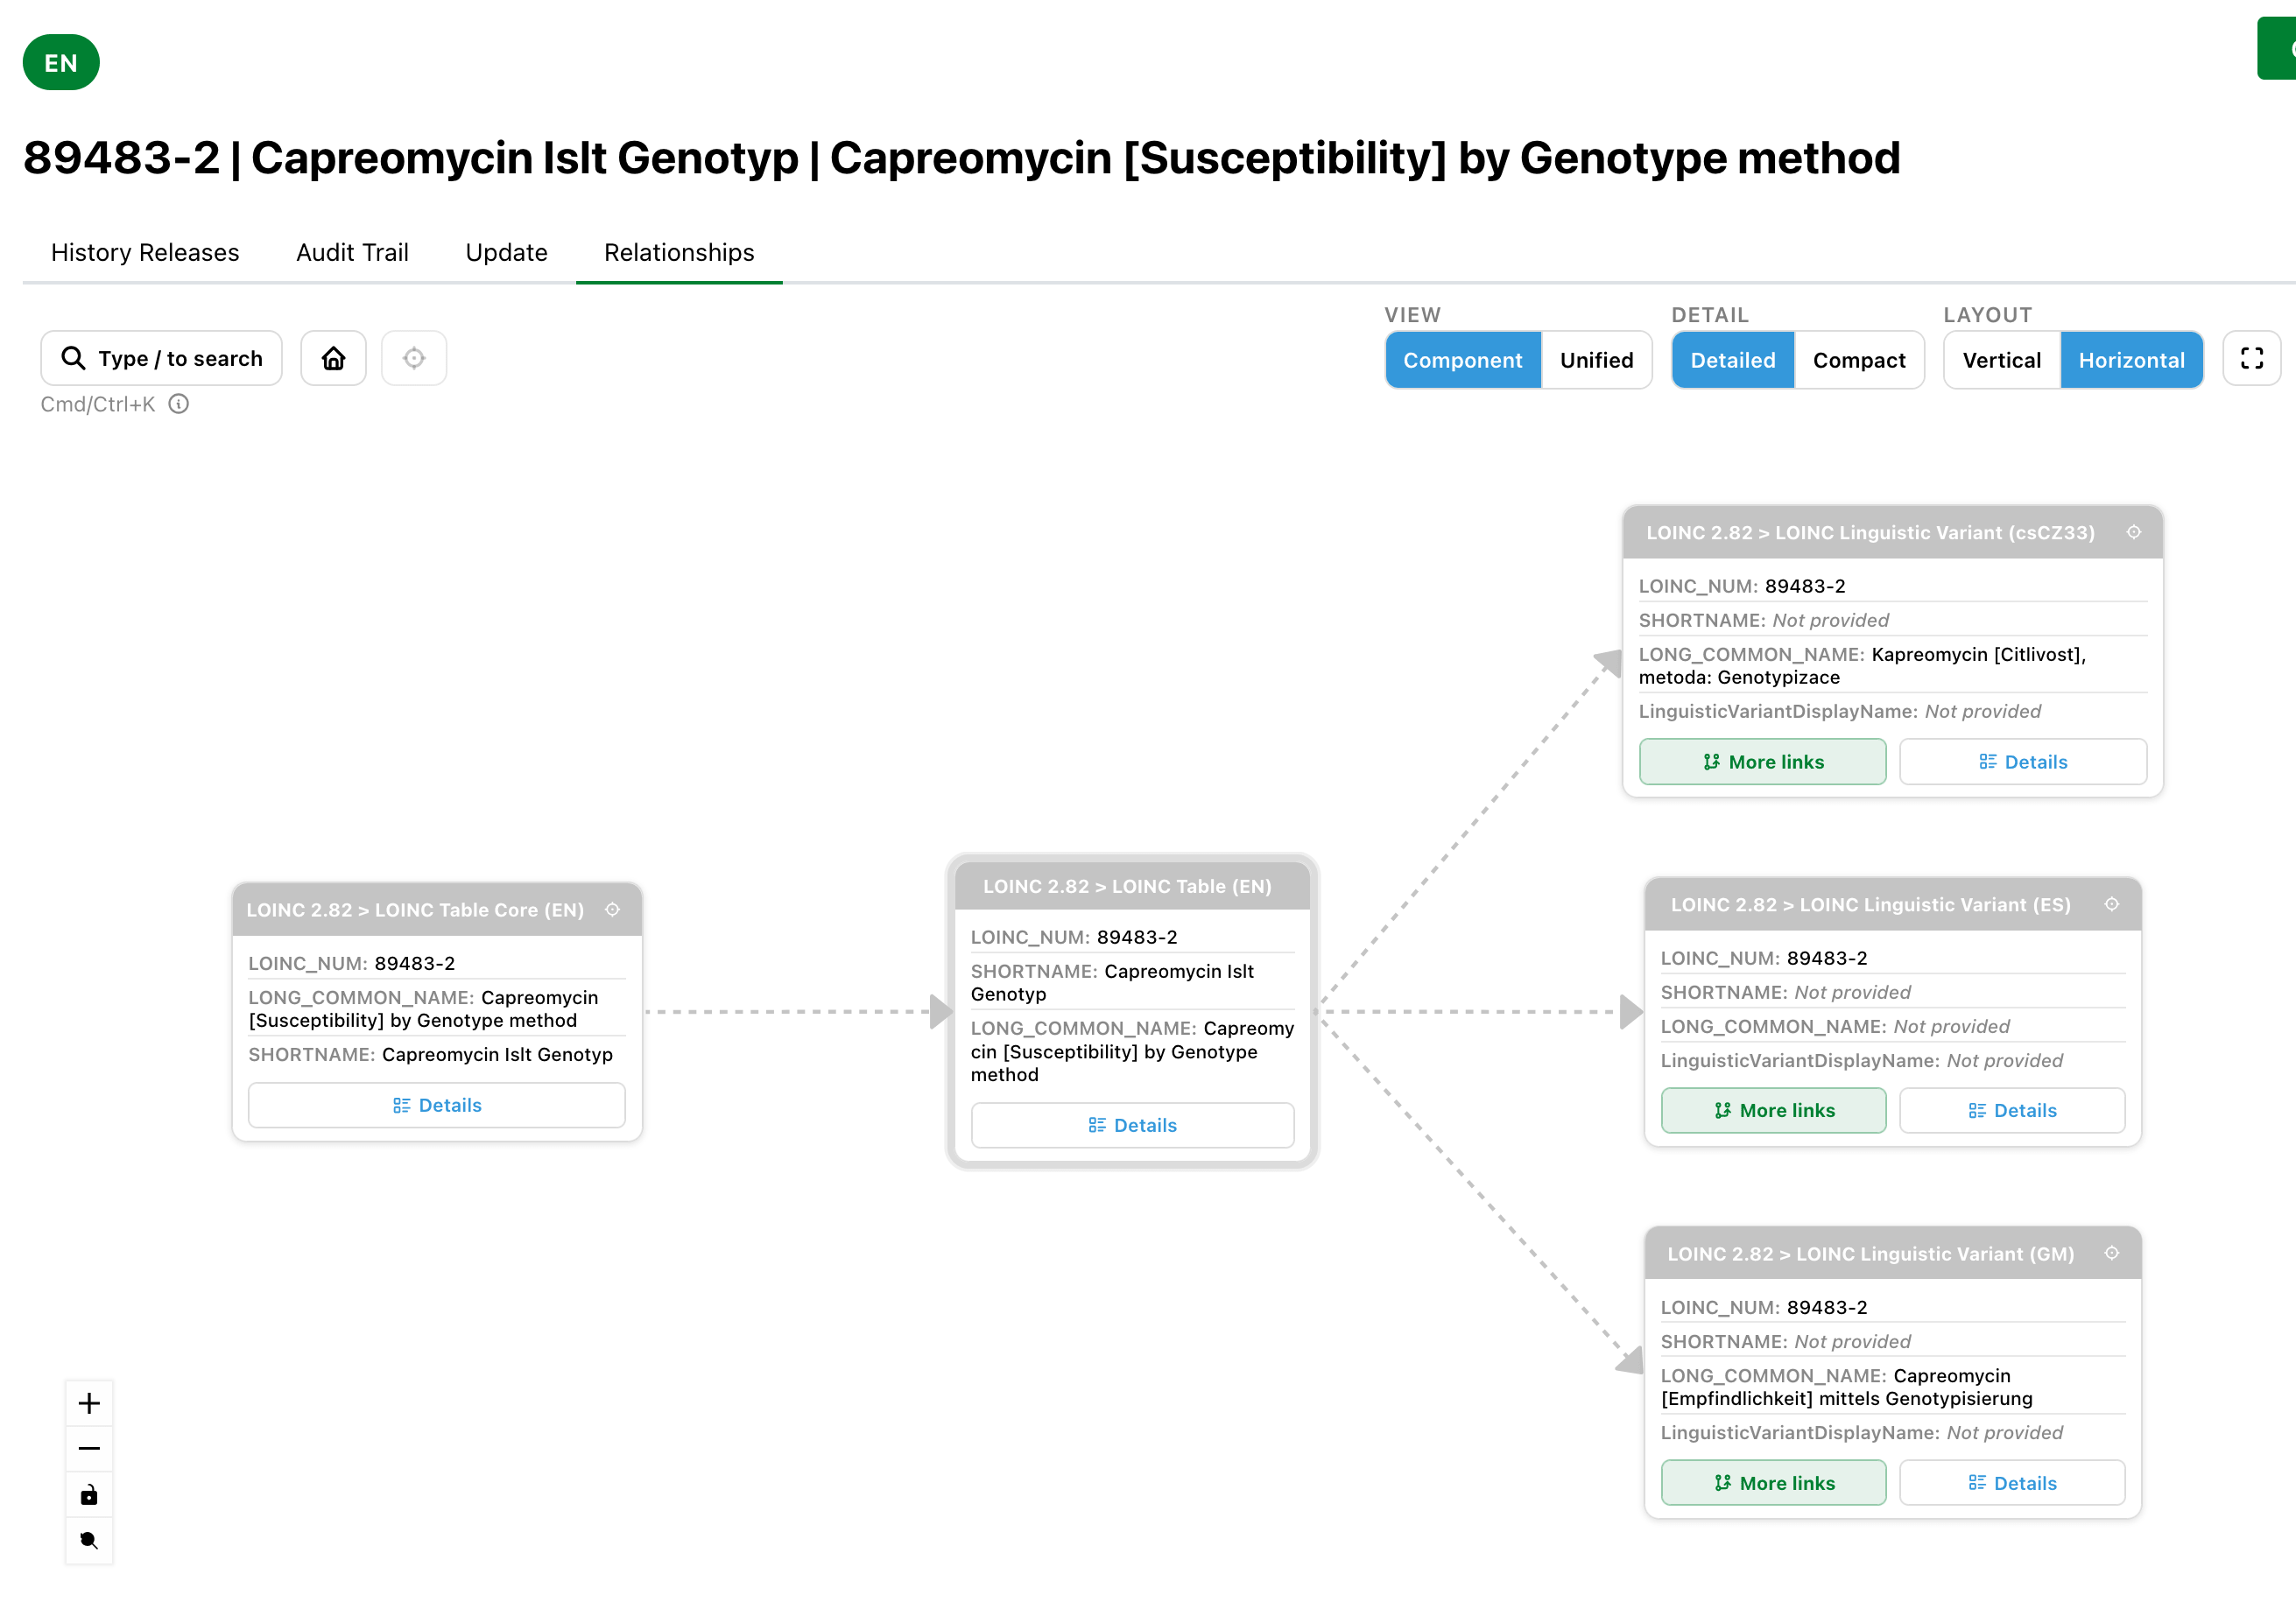The height and width of the screenshot is (1609, 2296).
Task: Click More links on csCZ33 variant card
Action: (x=1762, y=762)
